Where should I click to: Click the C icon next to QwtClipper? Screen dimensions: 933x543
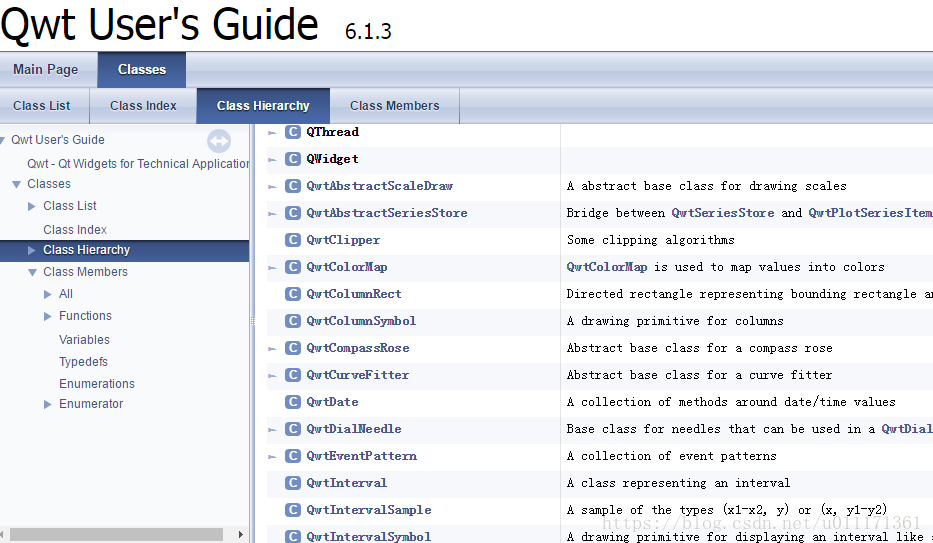tap(293, 240)
